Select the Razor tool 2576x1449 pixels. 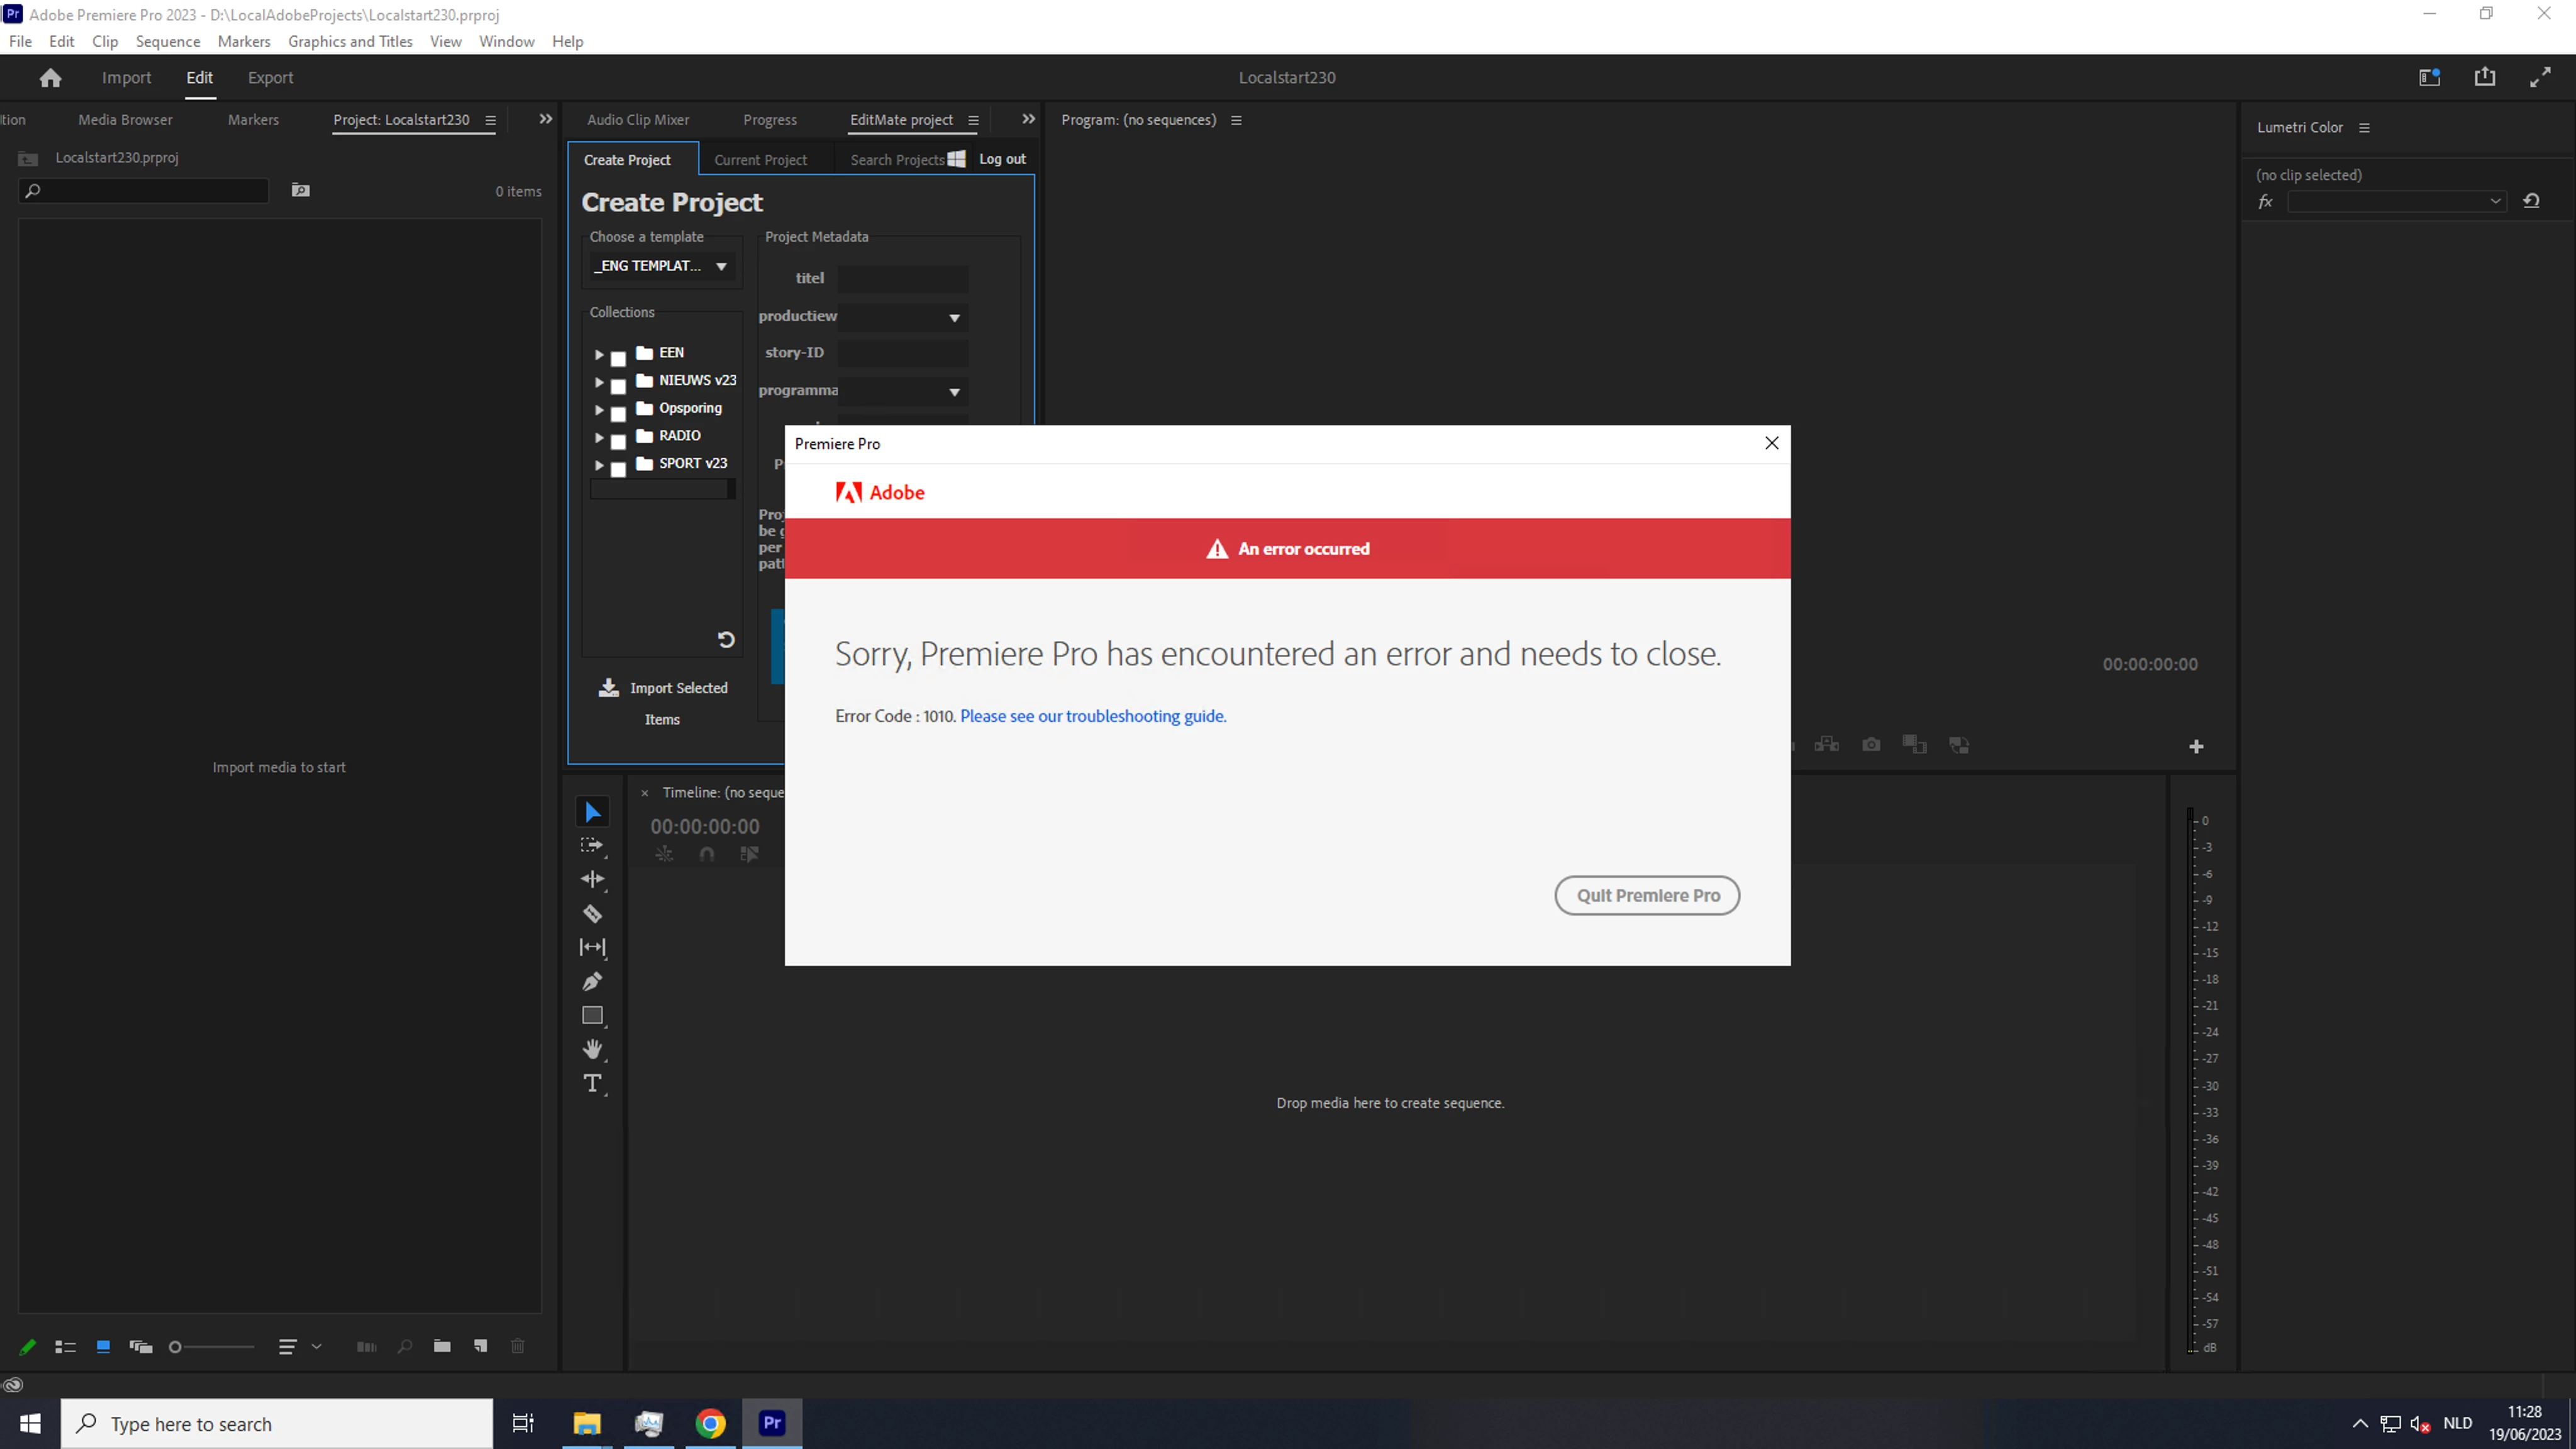click(592, 913)
